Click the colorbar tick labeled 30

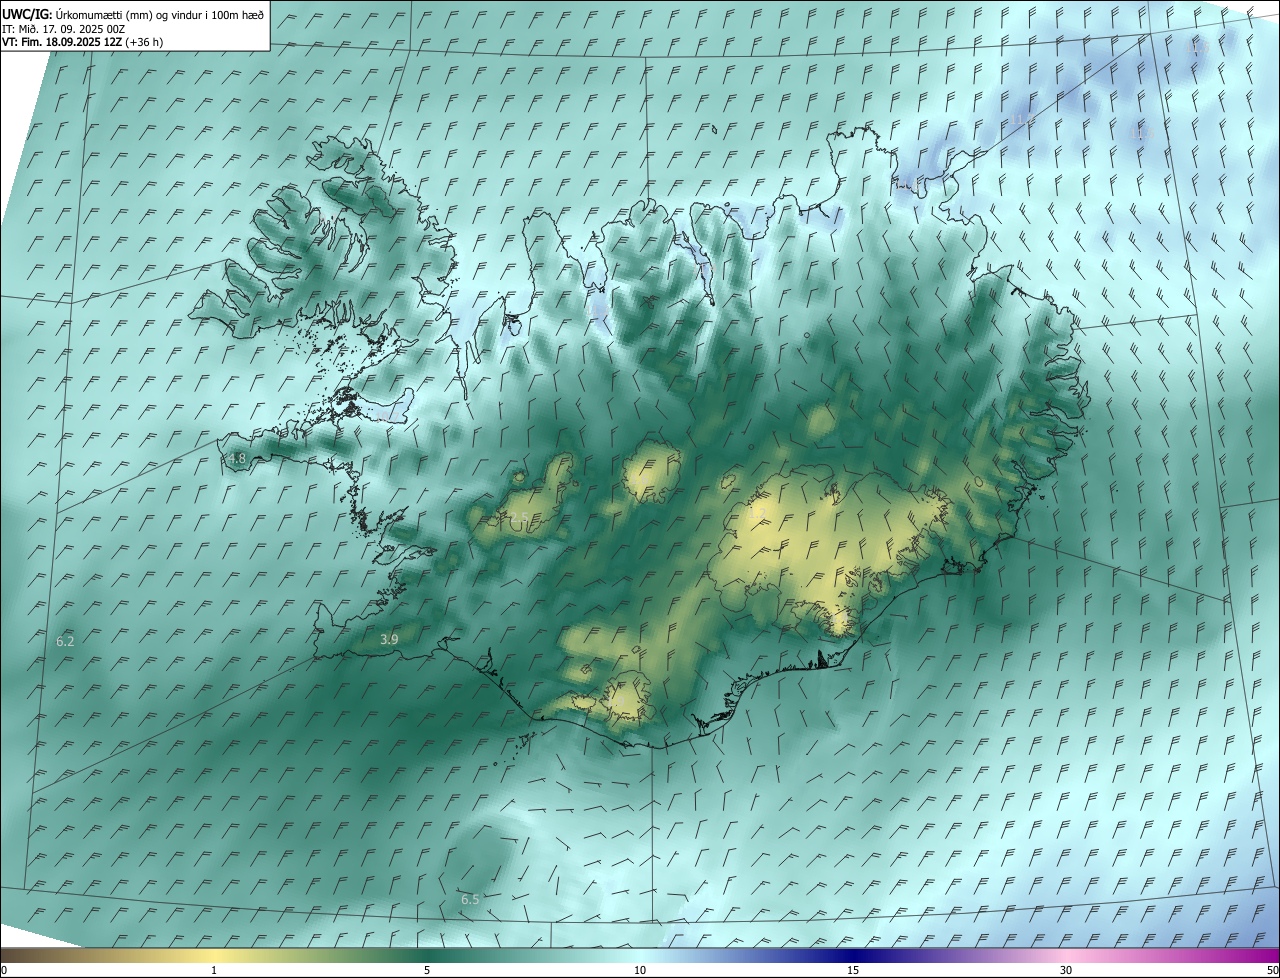1066,970
